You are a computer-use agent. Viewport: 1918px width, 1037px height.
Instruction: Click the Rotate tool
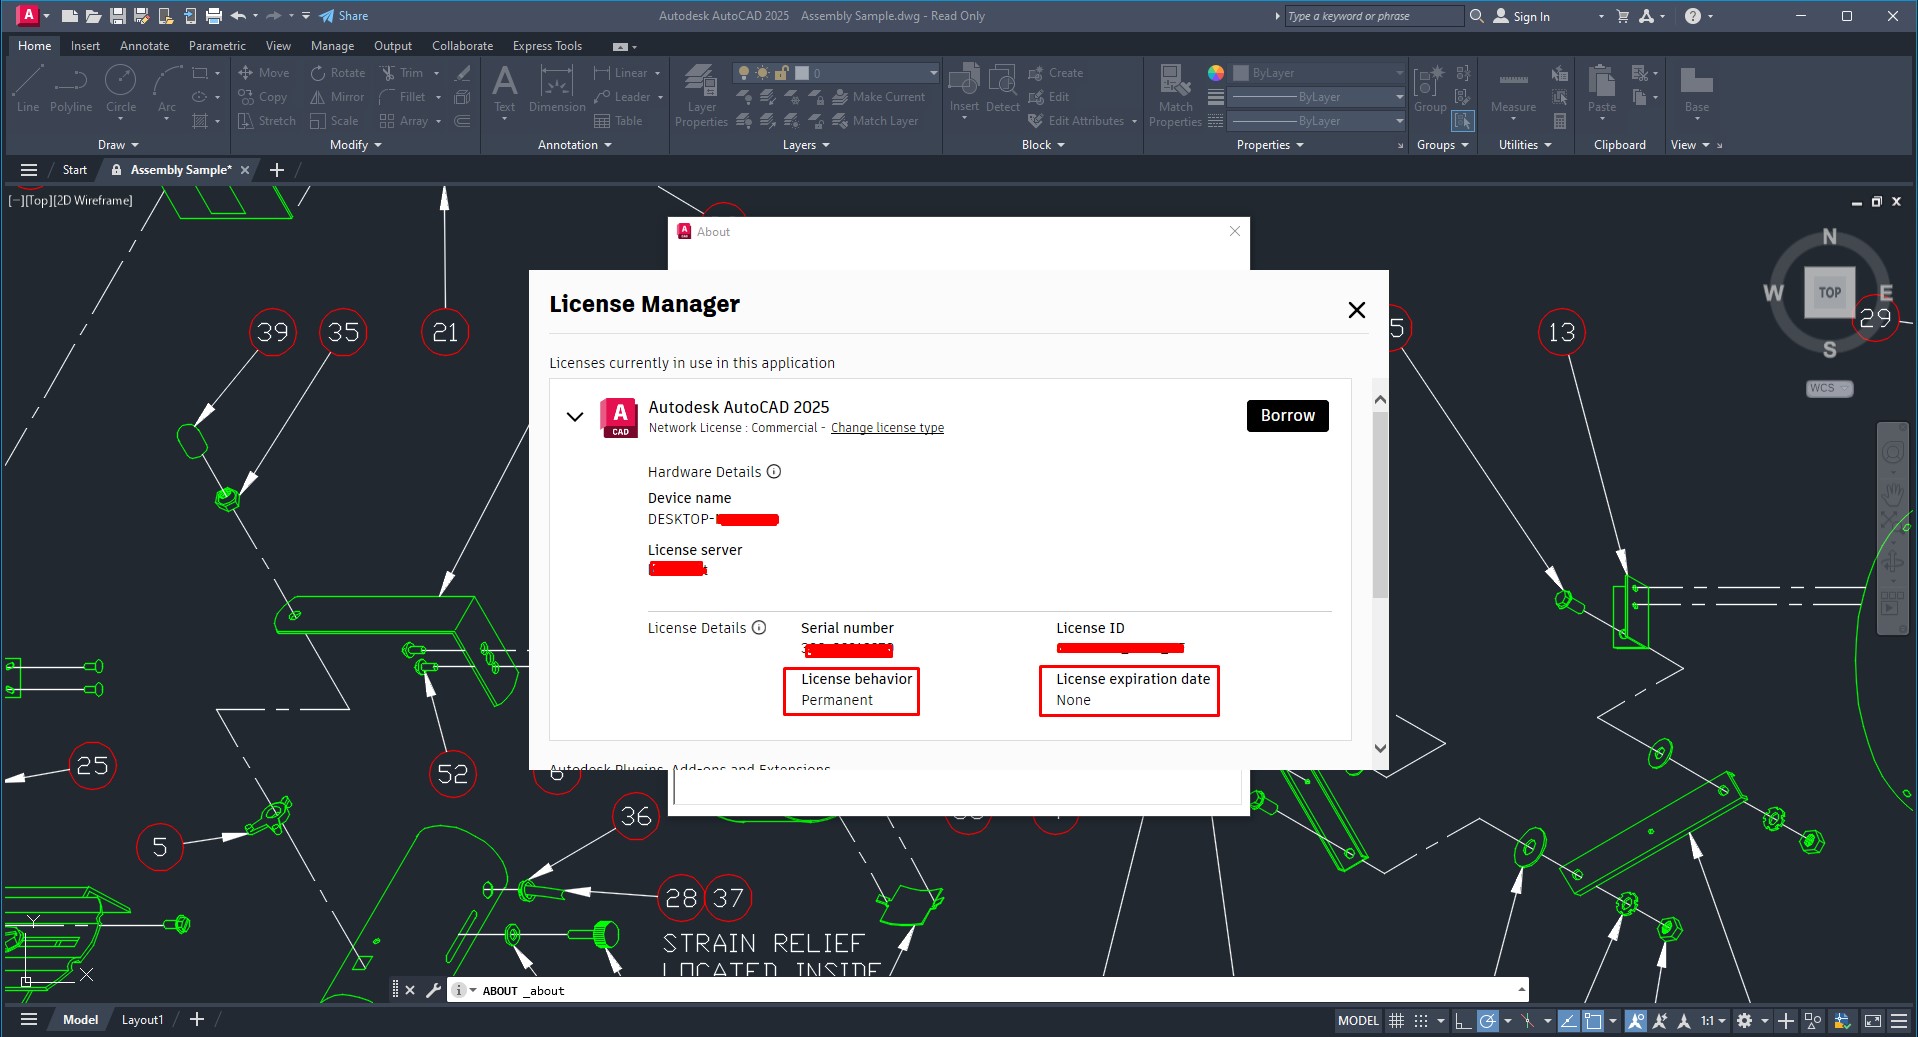pyautogui.click(x=338, y=73)
